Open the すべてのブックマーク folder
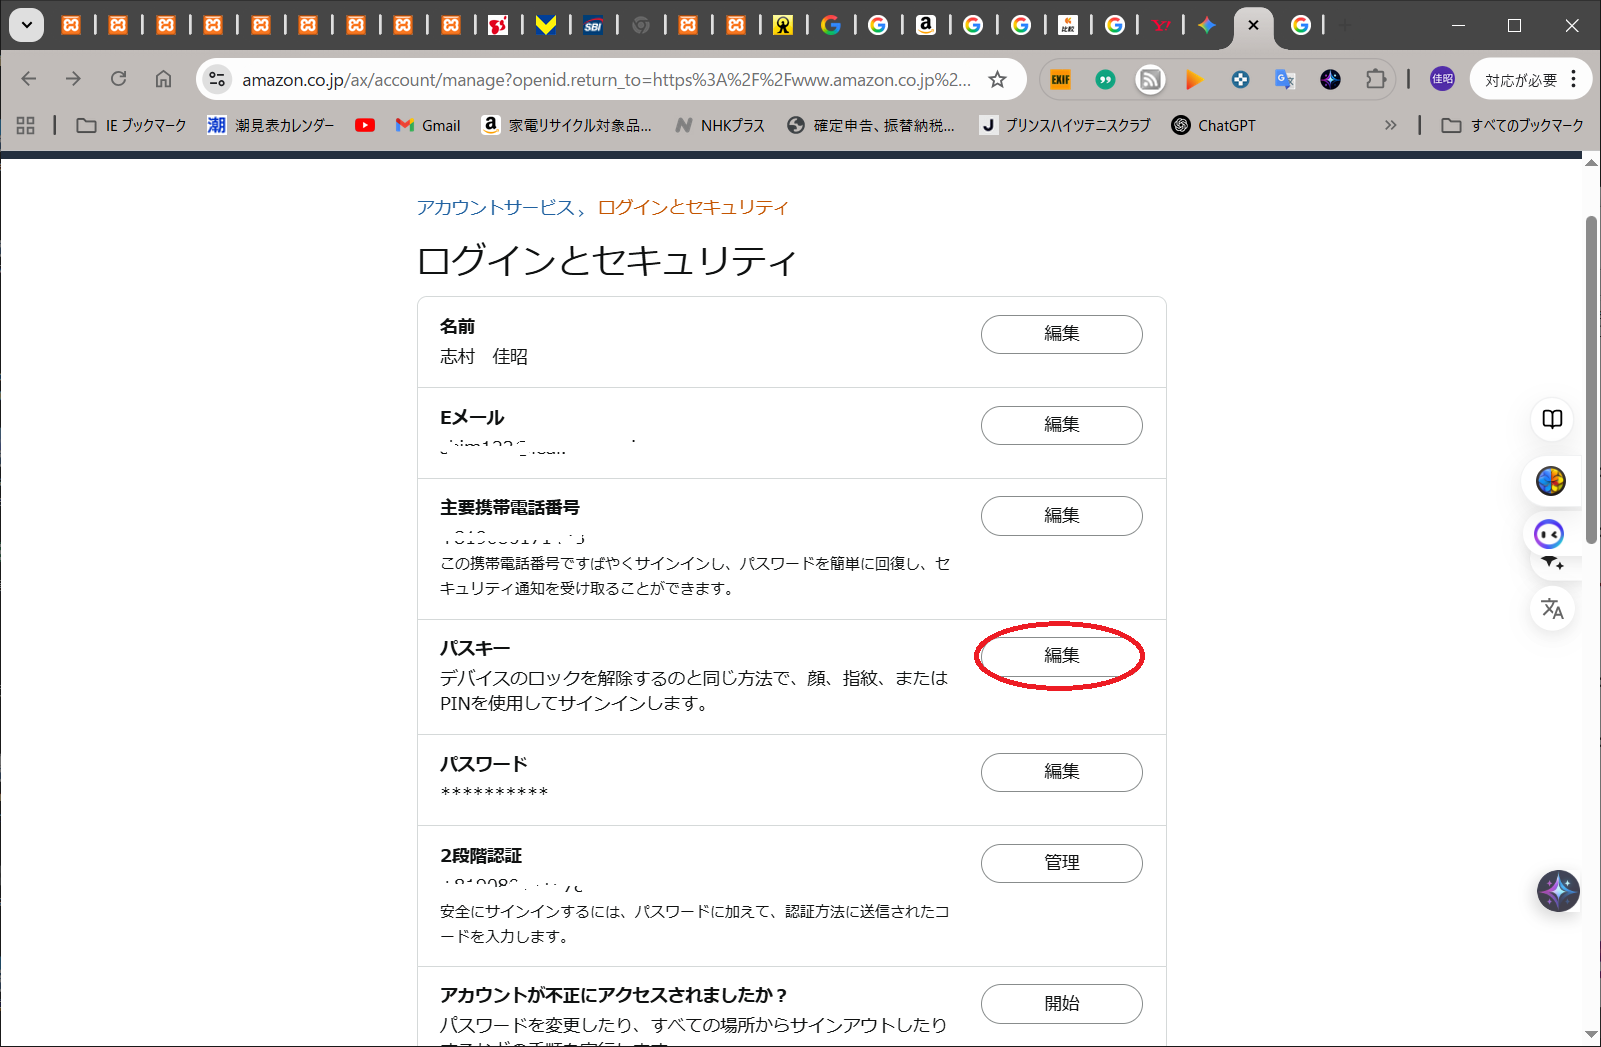Screen dimensions: 1601x1047 (1512, 125)
